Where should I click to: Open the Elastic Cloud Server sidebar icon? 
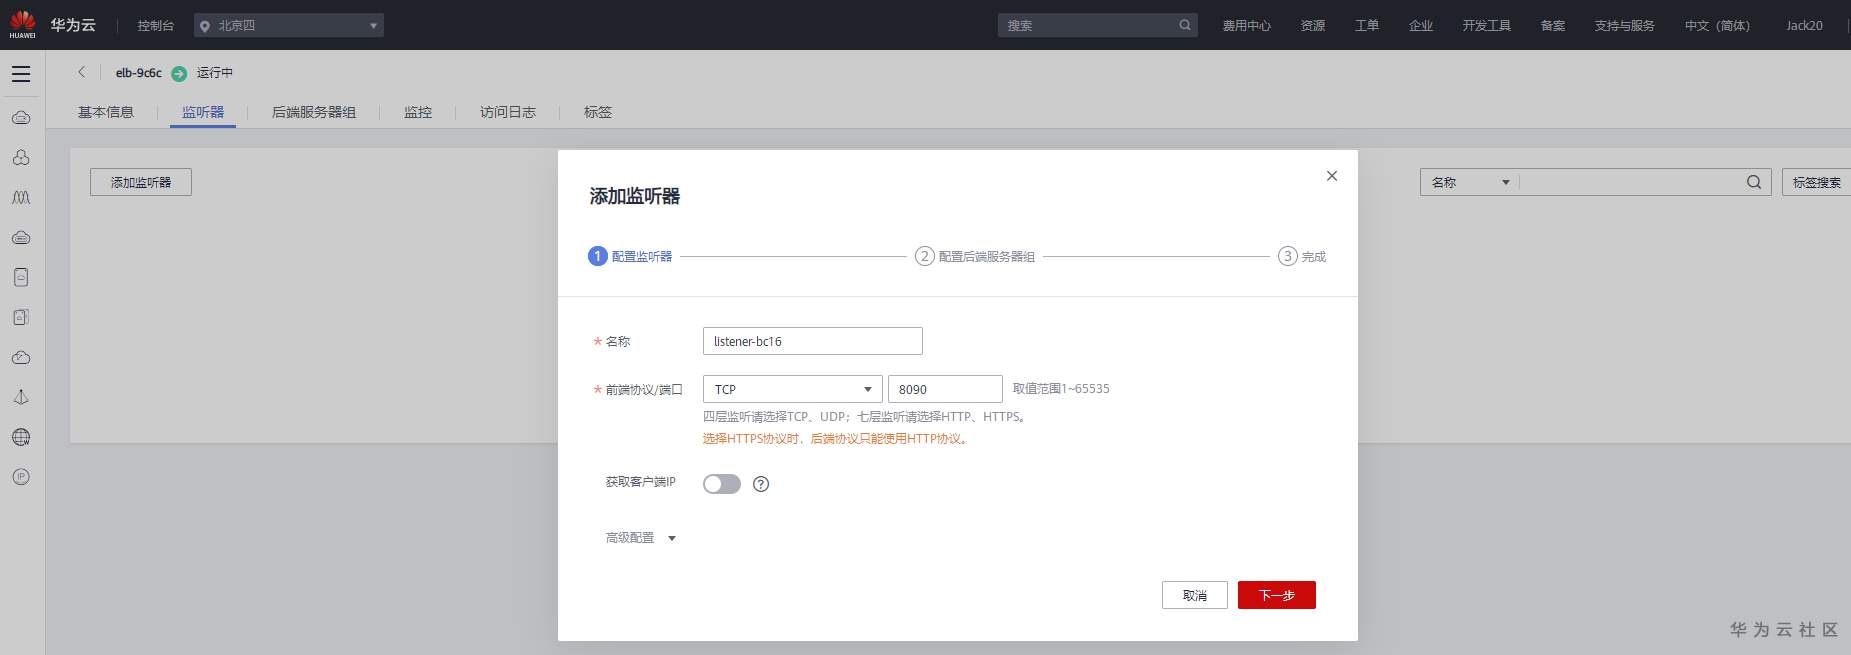21,118
